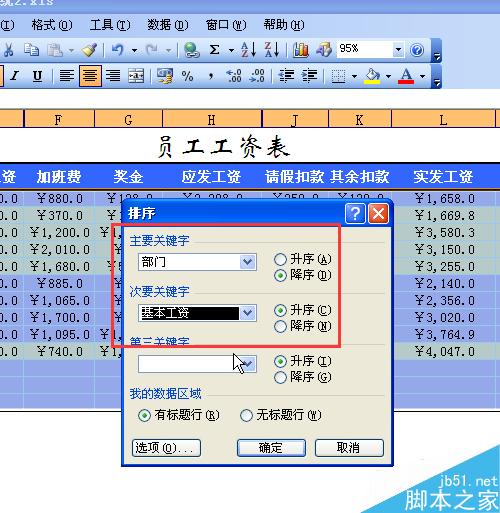The image size is (500, 513).
Task: Click the Undo arrow icon
Action: click(x=118, y=50)
